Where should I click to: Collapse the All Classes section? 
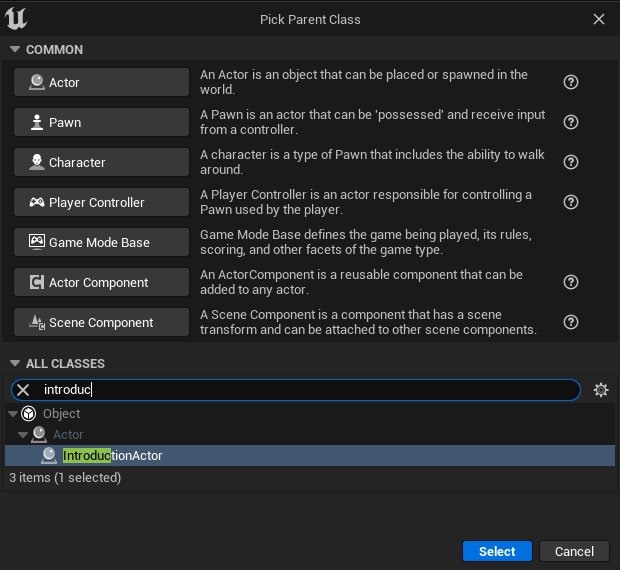[x=15, y=364]
